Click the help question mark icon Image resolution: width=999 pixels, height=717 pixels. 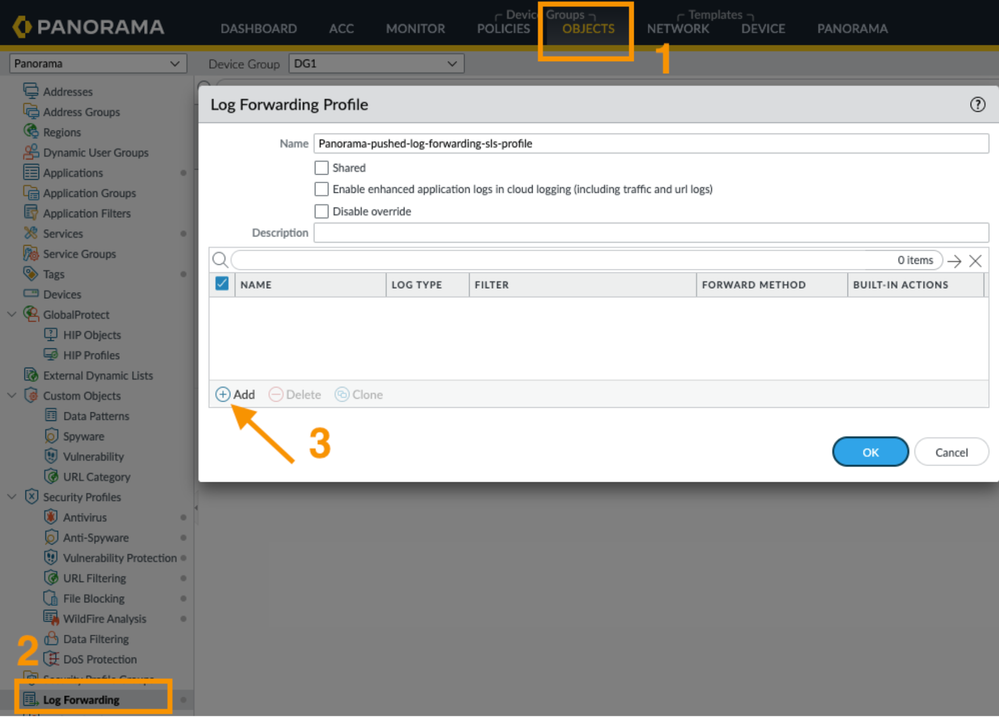(x=977, y=105)
